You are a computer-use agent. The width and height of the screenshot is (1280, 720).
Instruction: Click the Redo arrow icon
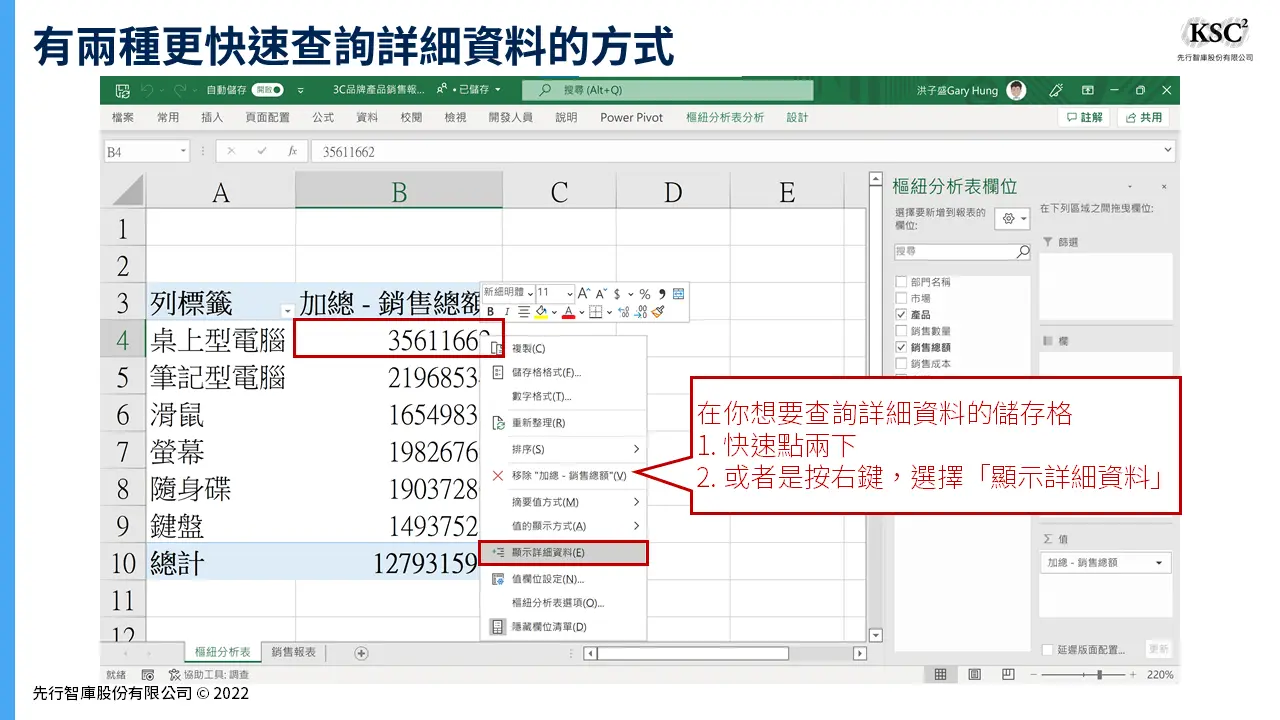point(180,90)
